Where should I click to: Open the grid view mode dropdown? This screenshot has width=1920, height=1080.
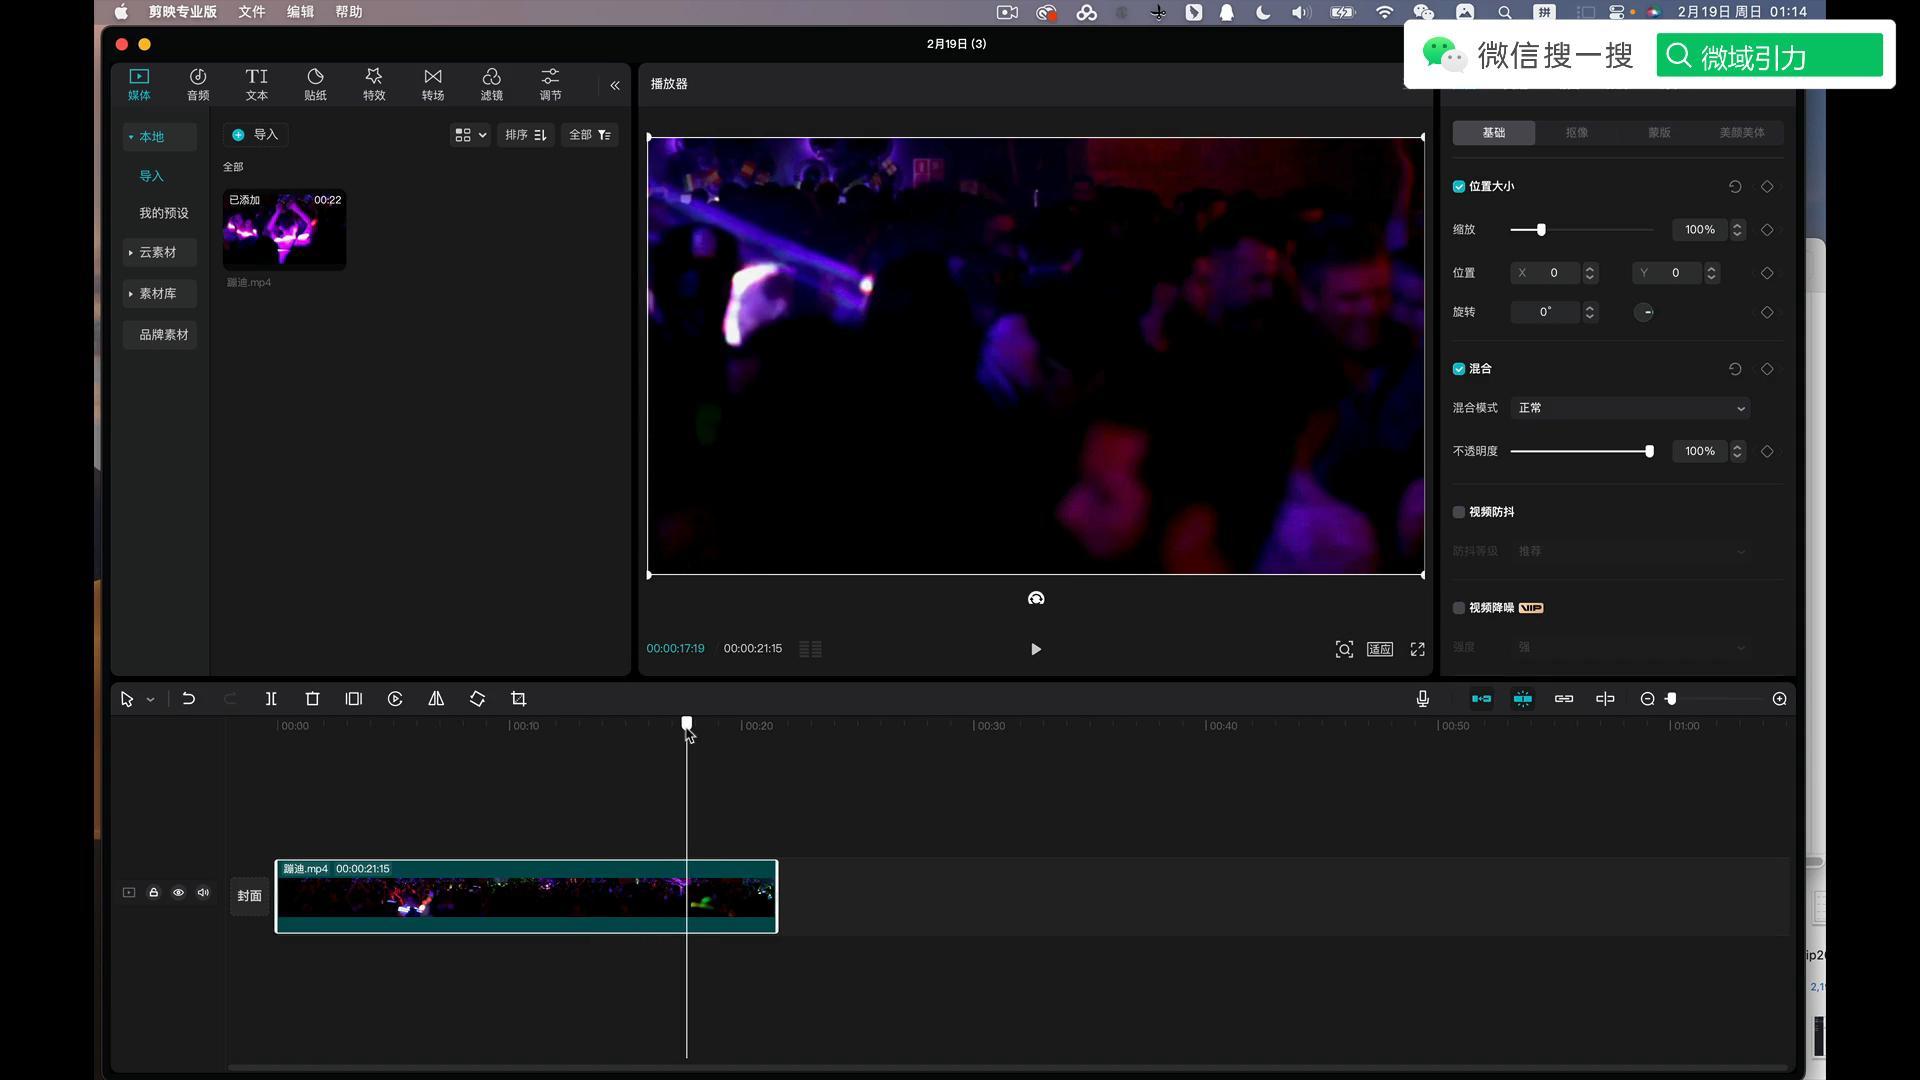[x=470, y=135]
